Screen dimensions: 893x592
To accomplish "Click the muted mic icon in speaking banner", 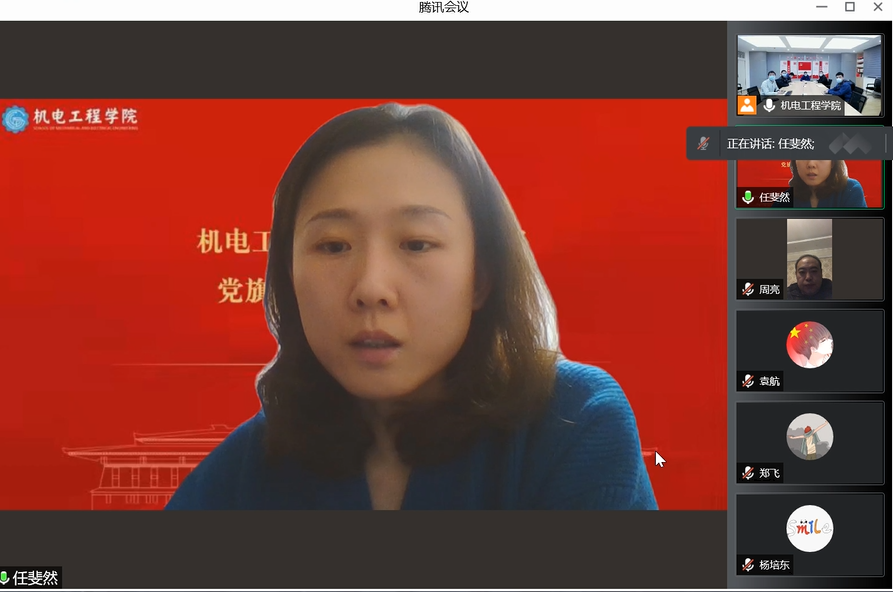I will point(703,144).
